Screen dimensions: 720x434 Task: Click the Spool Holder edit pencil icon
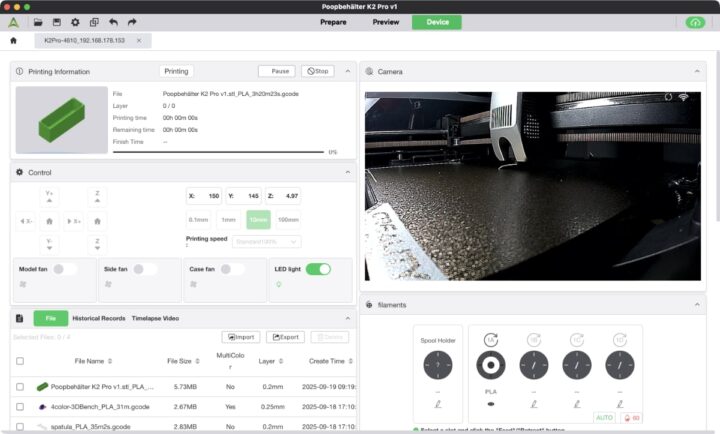pos(438,404)
